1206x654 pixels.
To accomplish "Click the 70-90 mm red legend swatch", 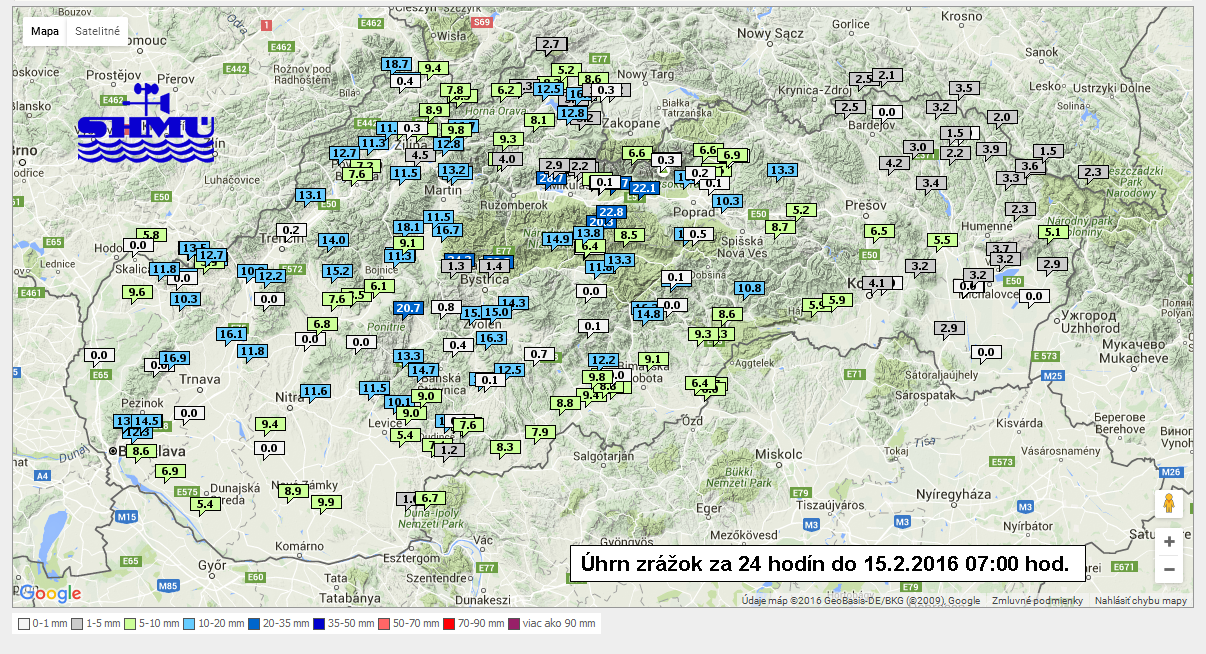I will coord(449,624).
